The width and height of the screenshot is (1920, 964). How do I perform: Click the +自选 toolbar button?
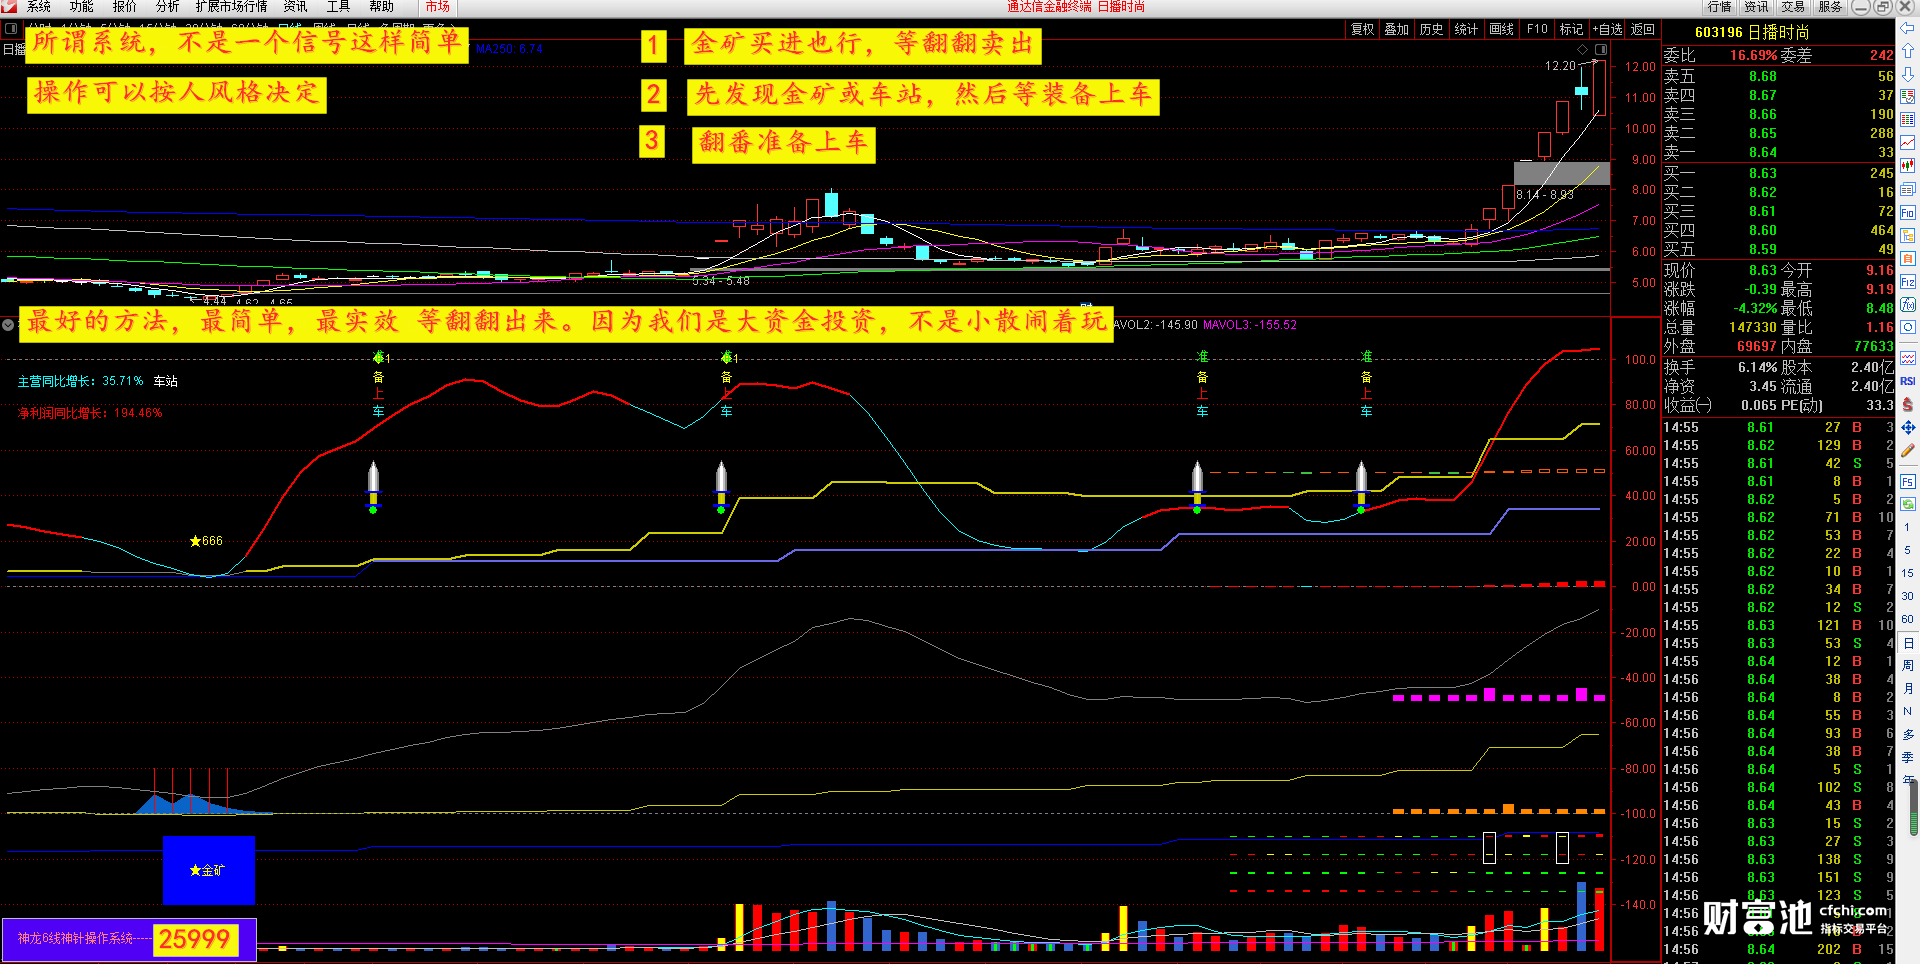1608,30
